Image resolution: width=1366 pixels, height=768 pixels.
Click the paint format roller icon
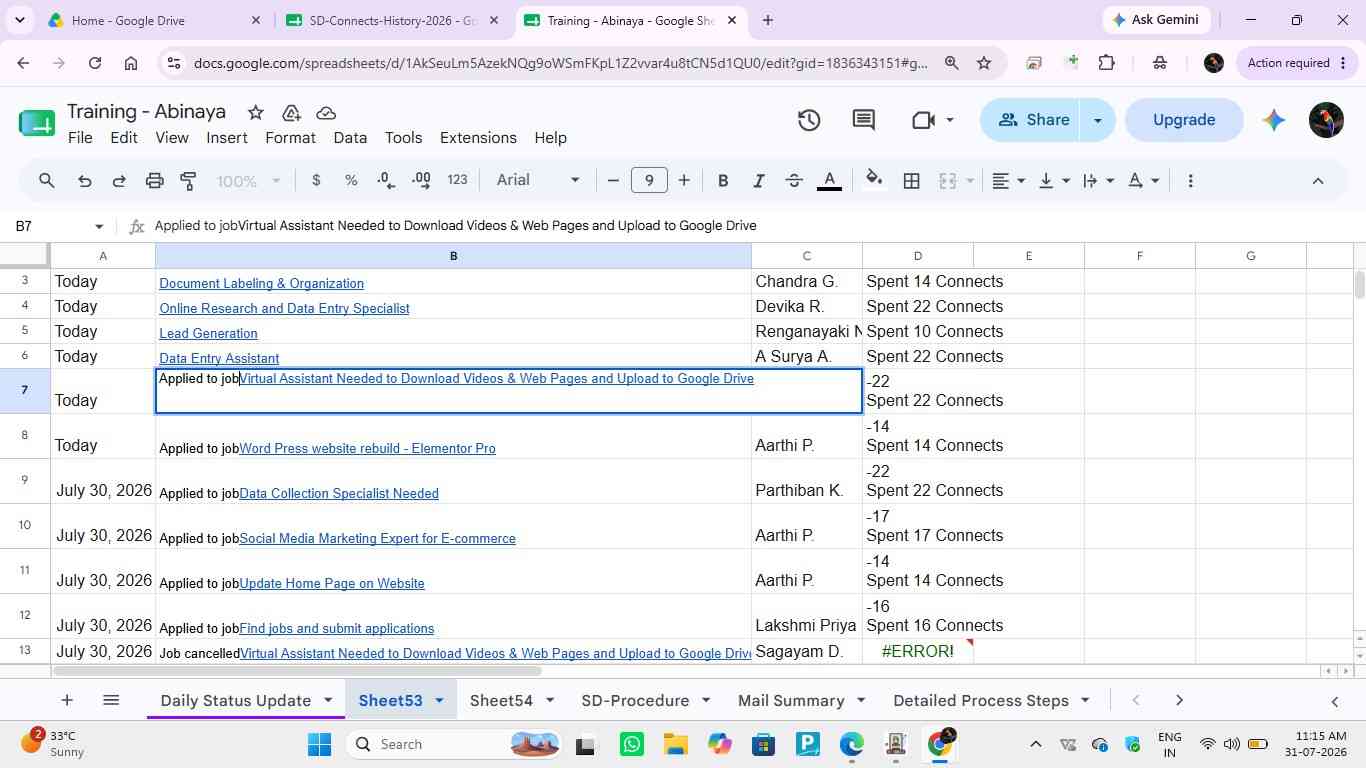click(x=188, y=181)
